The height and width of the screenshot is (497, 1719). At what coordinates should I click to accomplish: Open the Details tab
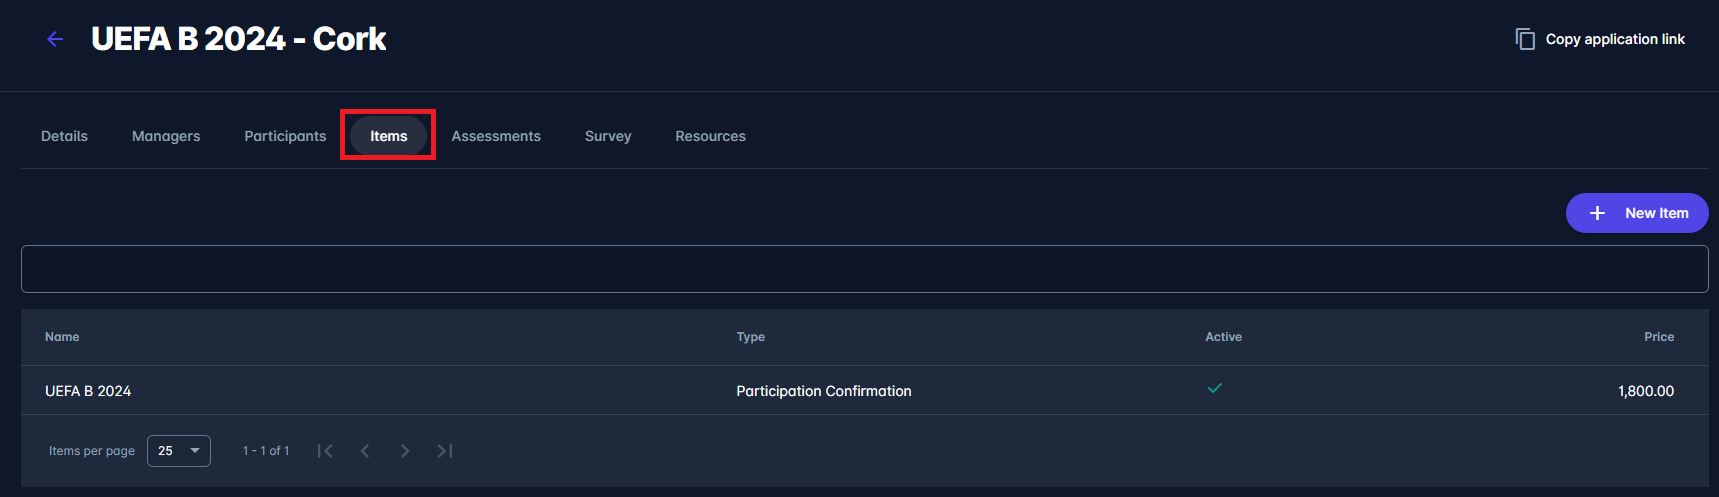(64, 136)
